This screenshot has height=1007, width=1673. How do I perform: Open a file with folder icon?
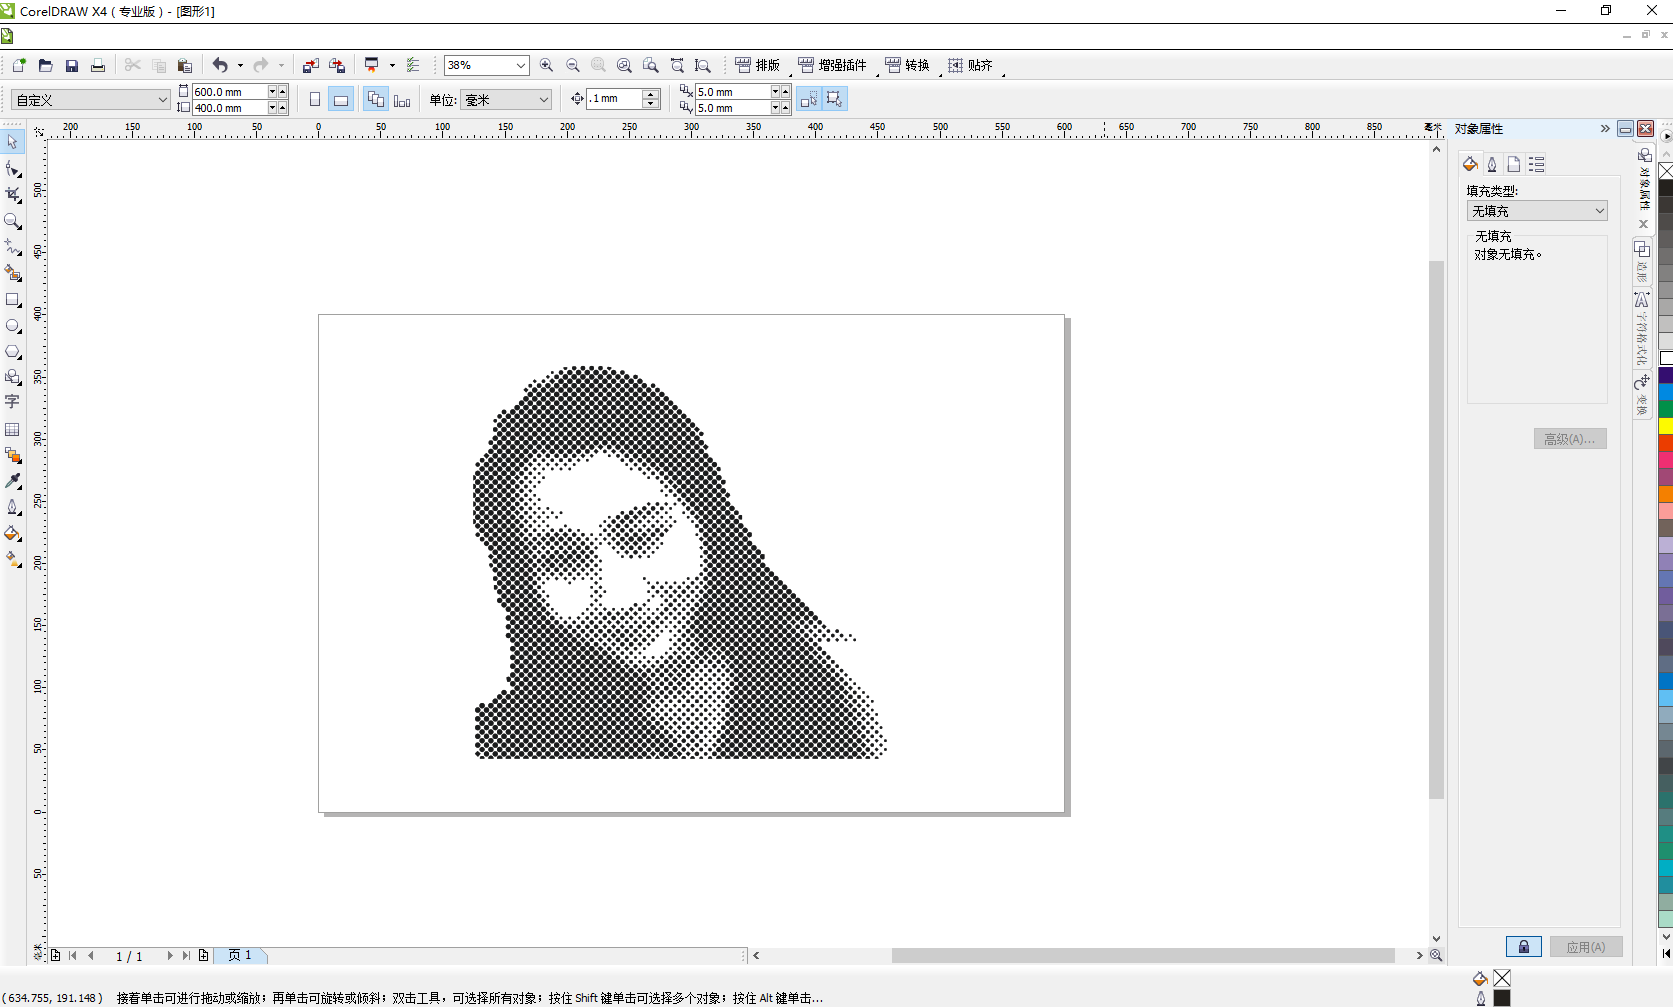(45, 65)
